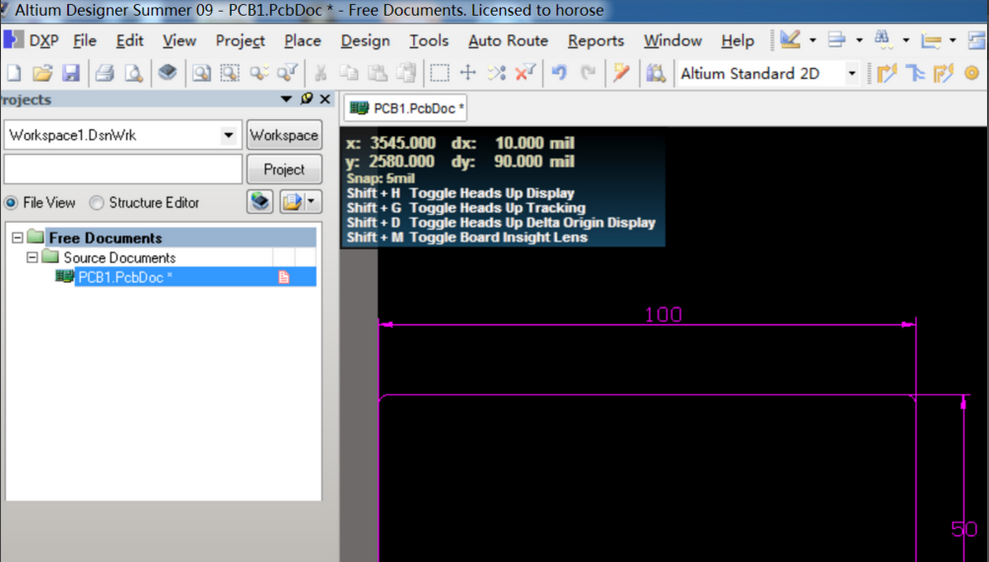The image size is (989, 562).
Task: Click the Project button
Action: [284, 169]
